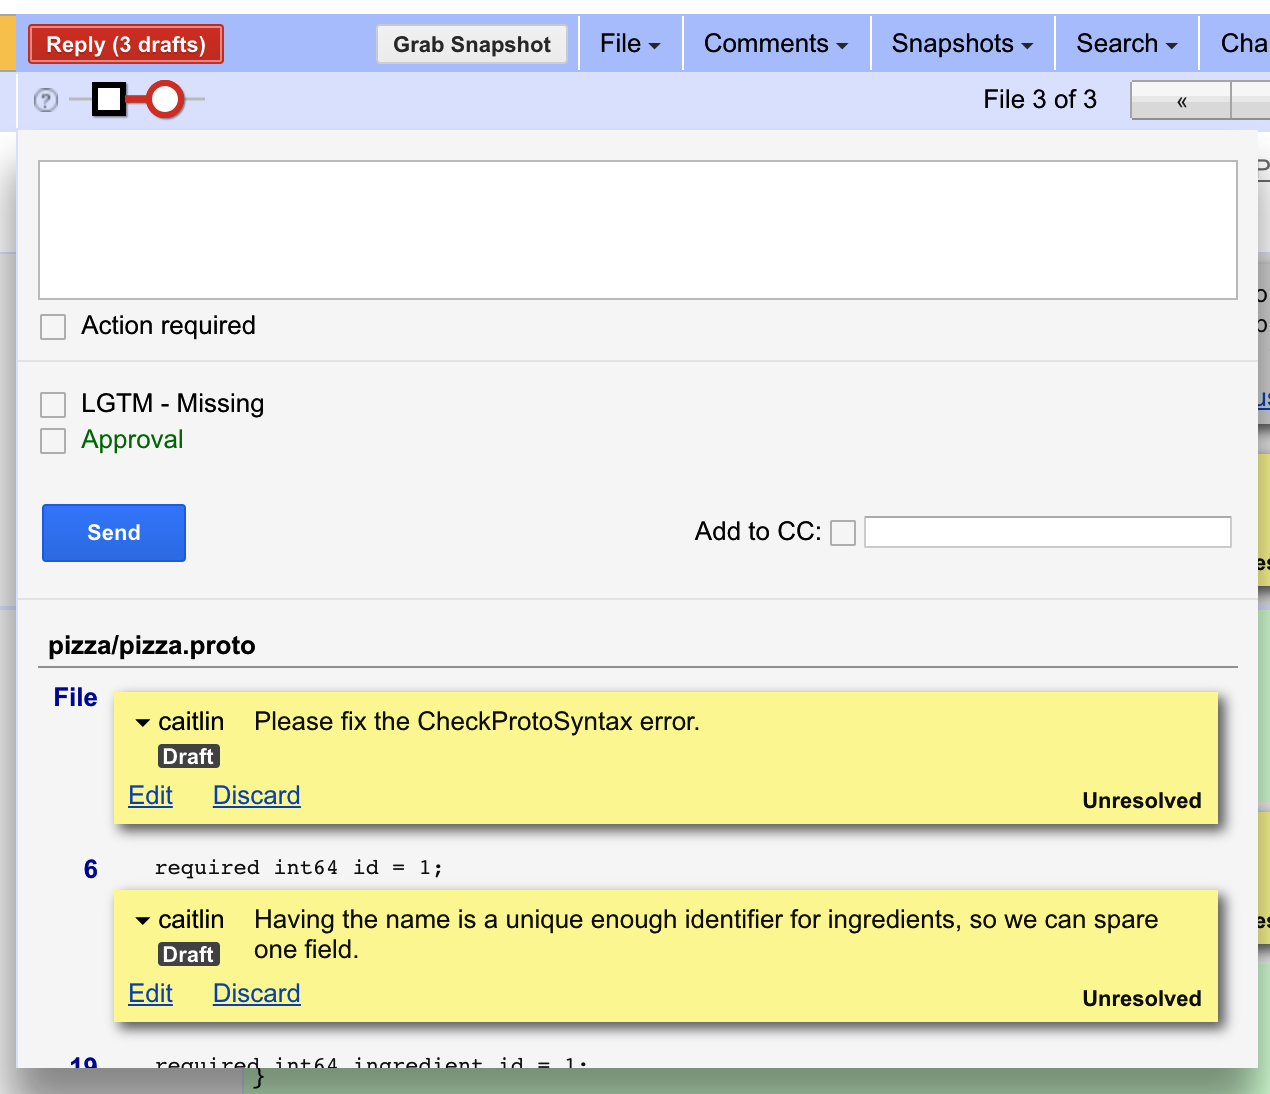
Task: Open the File dropdown menu
Action: click(630, 44)
